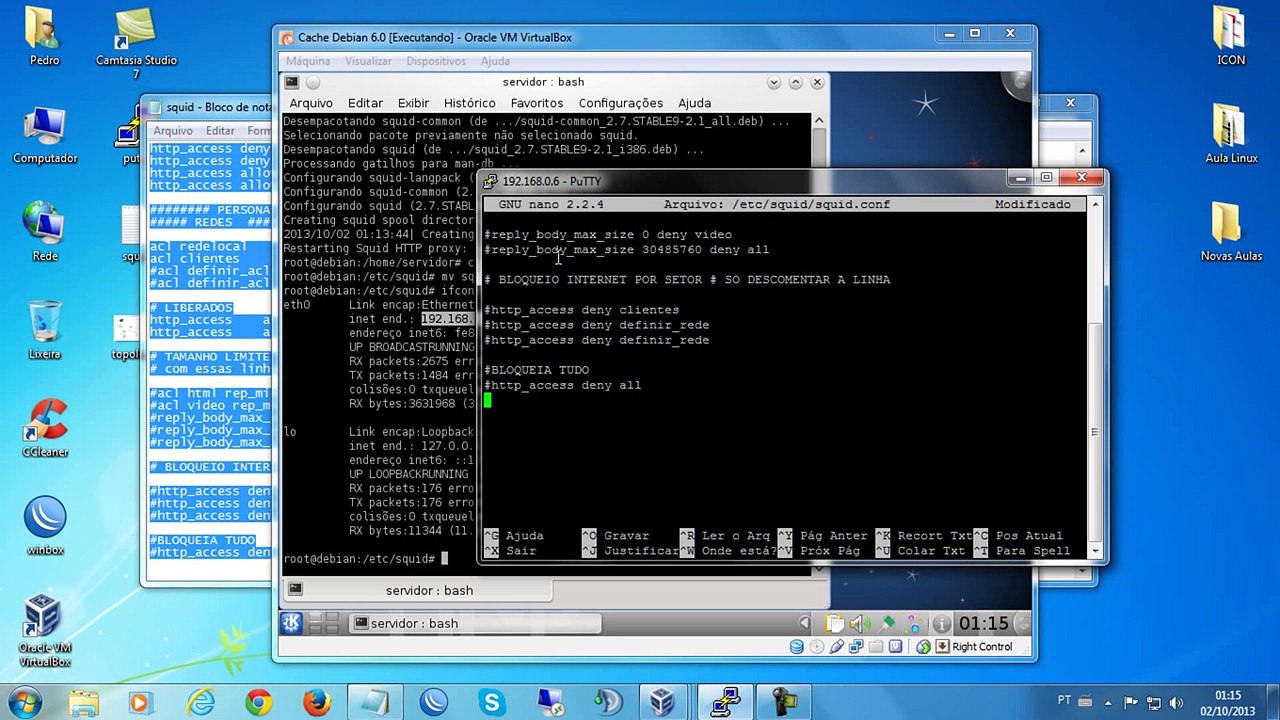Click PuTTY scrollbar down arrow

point(1095,551)
